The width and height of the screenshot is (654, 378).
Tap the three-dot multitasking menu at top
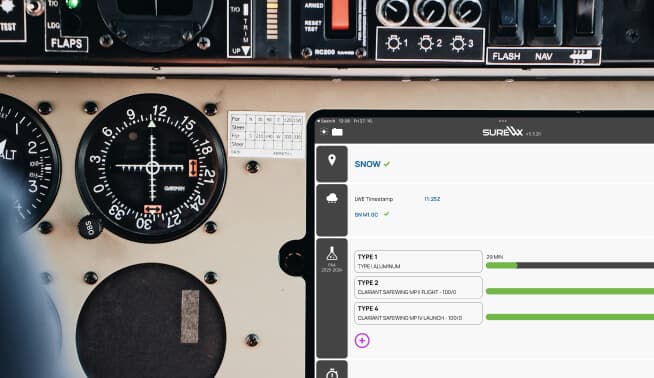click(502, 121)
